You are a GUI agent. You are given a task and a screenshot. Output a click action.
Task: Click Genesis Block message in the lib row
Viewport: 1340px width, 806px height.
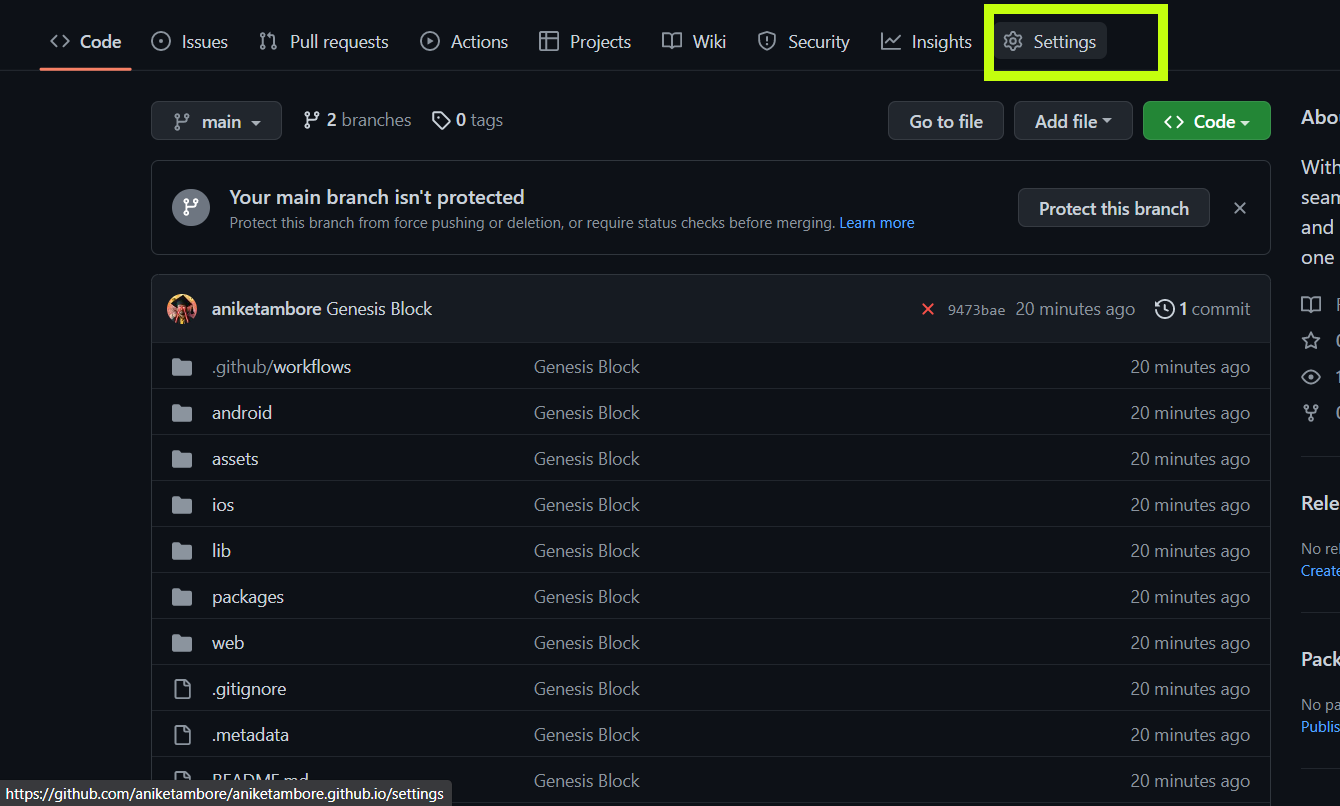587,551
